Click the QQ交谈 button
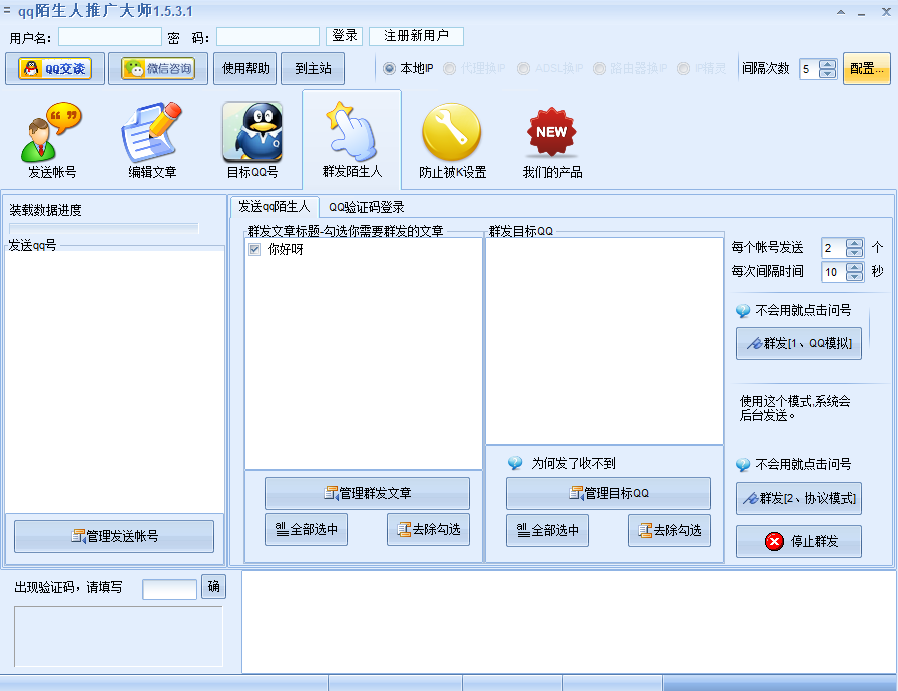This screenshot has height=691, width=898. [x=55, y=69]
